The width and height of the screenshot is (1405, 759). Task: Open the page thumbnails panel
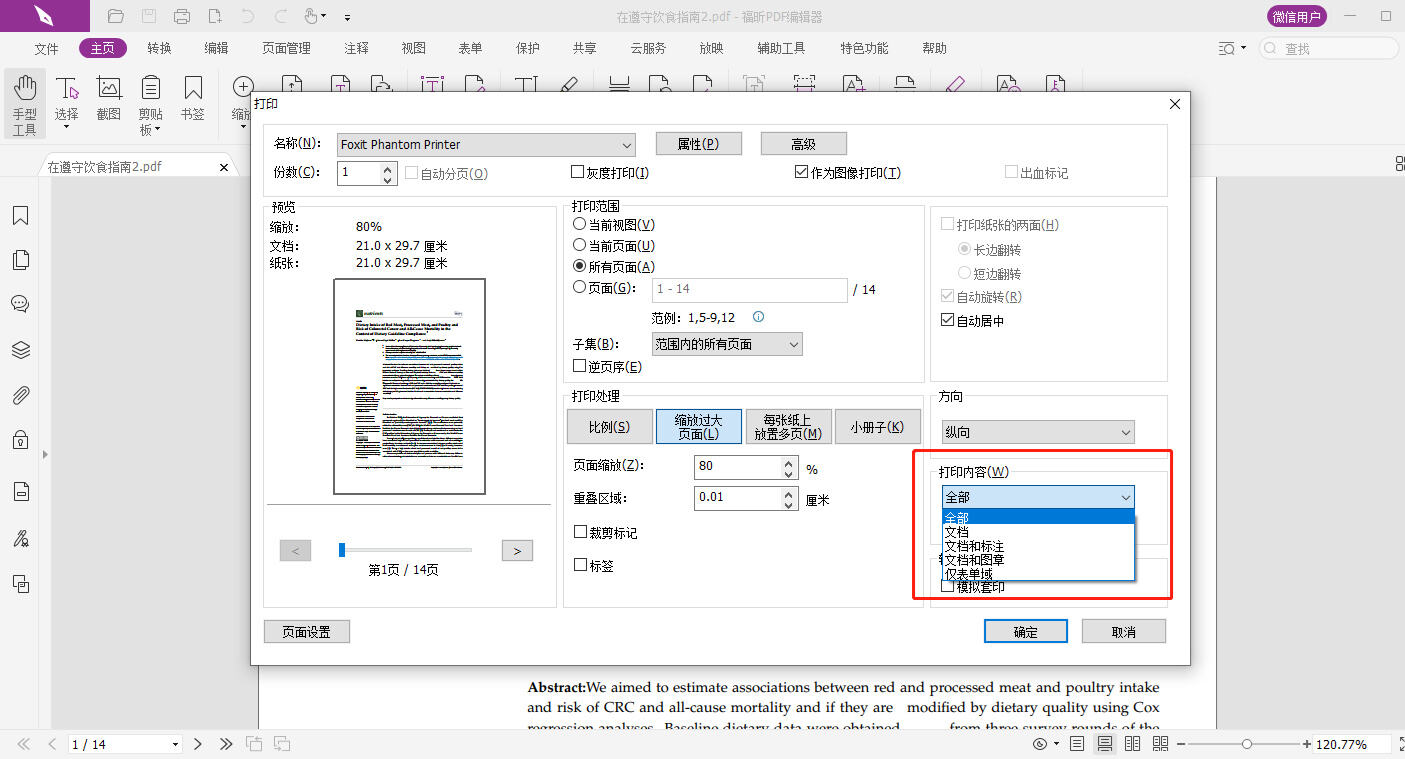tap(21, 260)
